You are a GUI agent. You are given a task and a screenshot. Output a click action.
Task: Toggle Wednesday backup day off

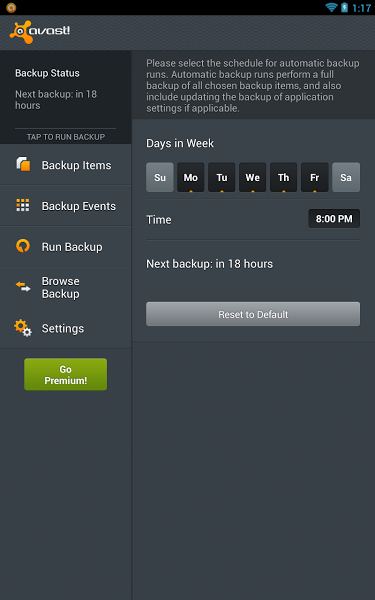pos(253,177)
